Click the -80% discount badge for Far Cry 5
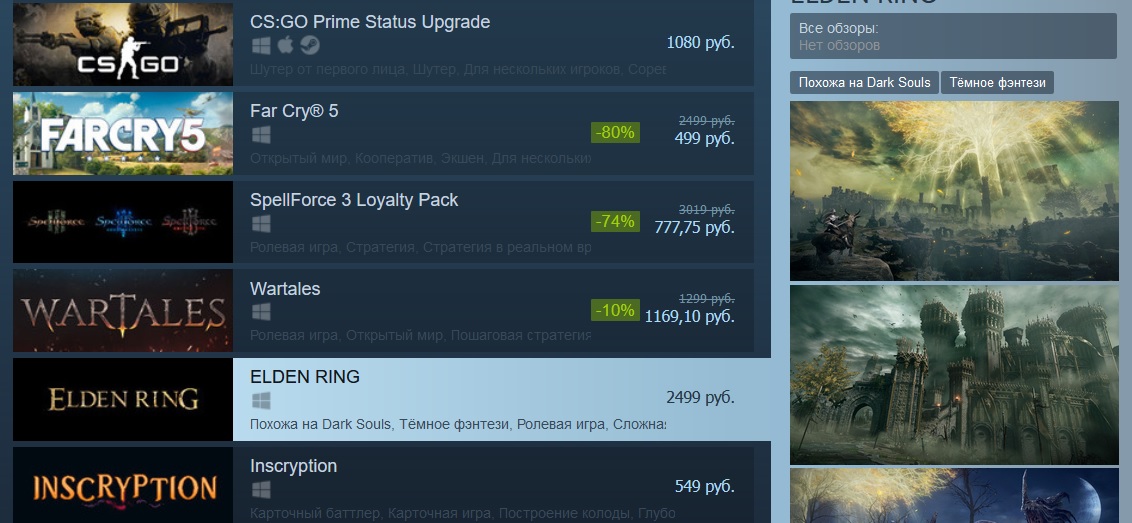 coord(615,133)
